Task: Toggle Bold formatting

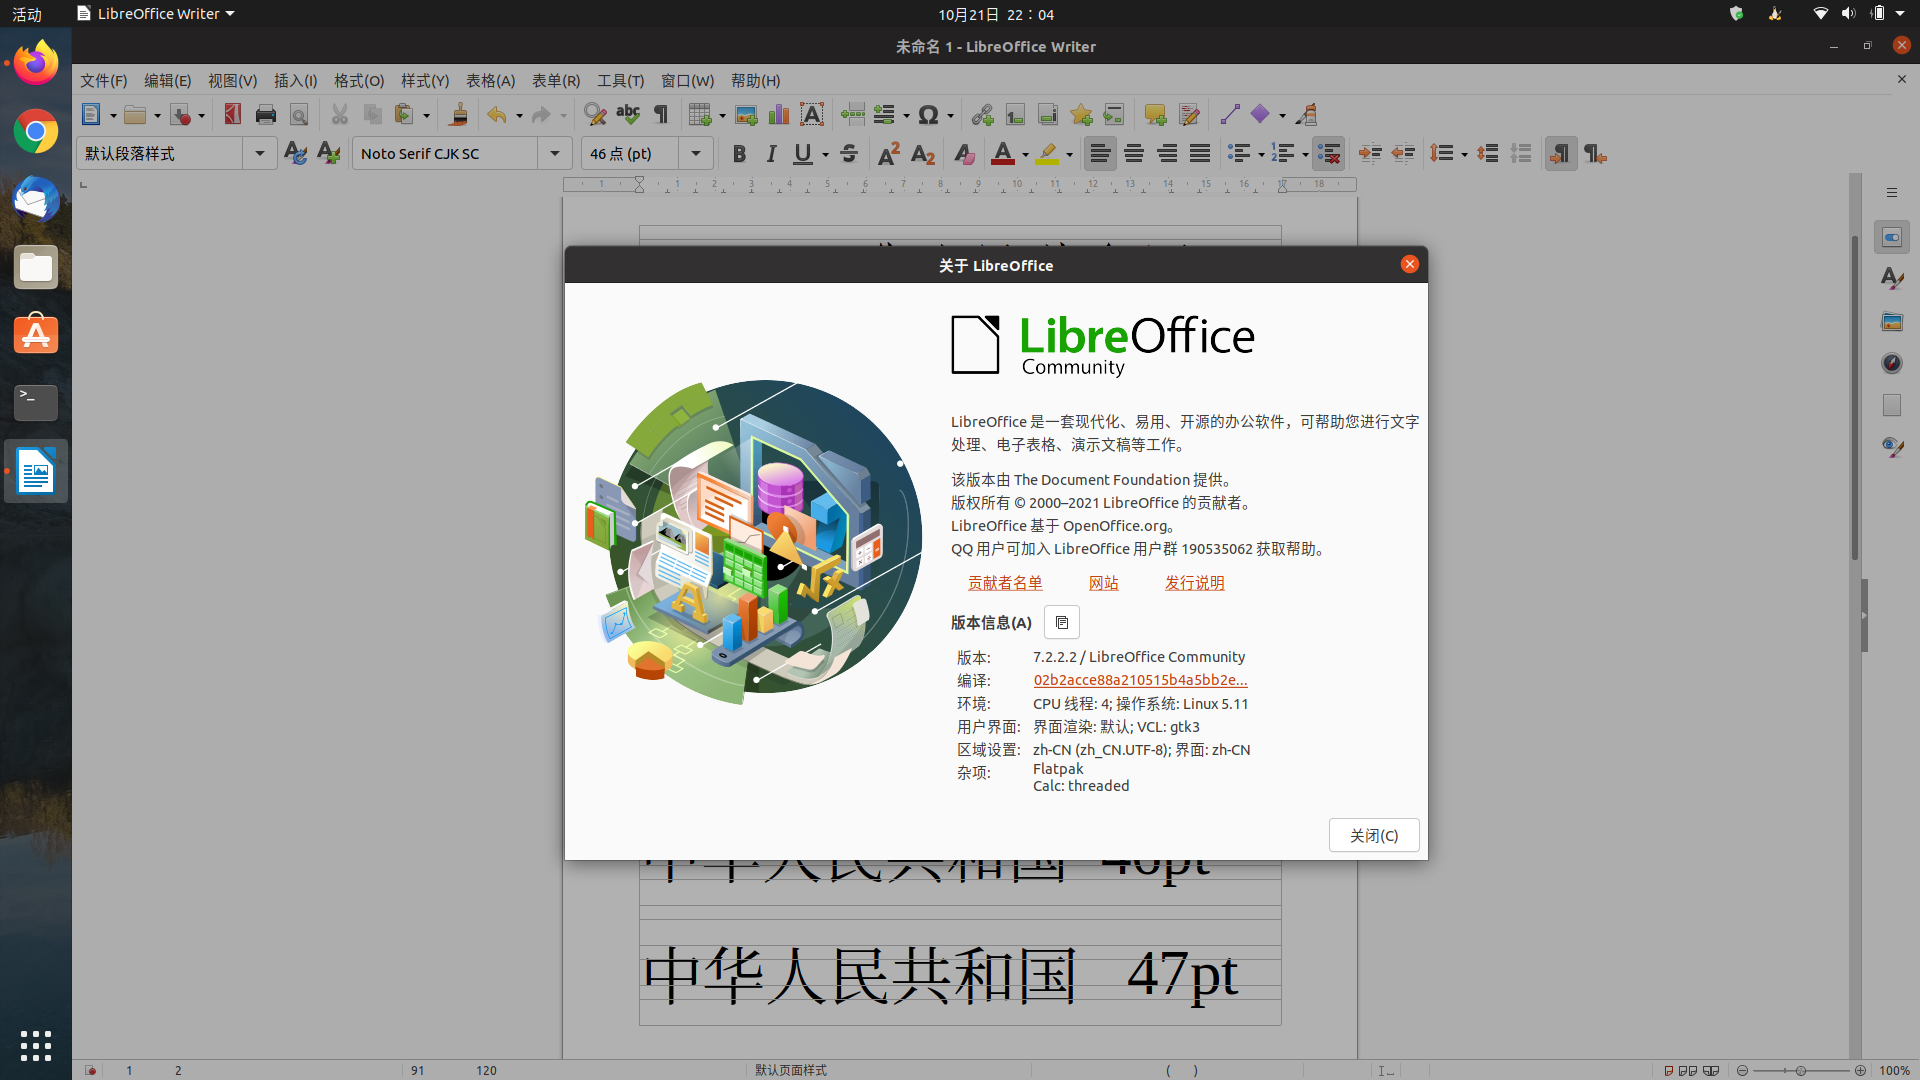Action: point(739,154)
